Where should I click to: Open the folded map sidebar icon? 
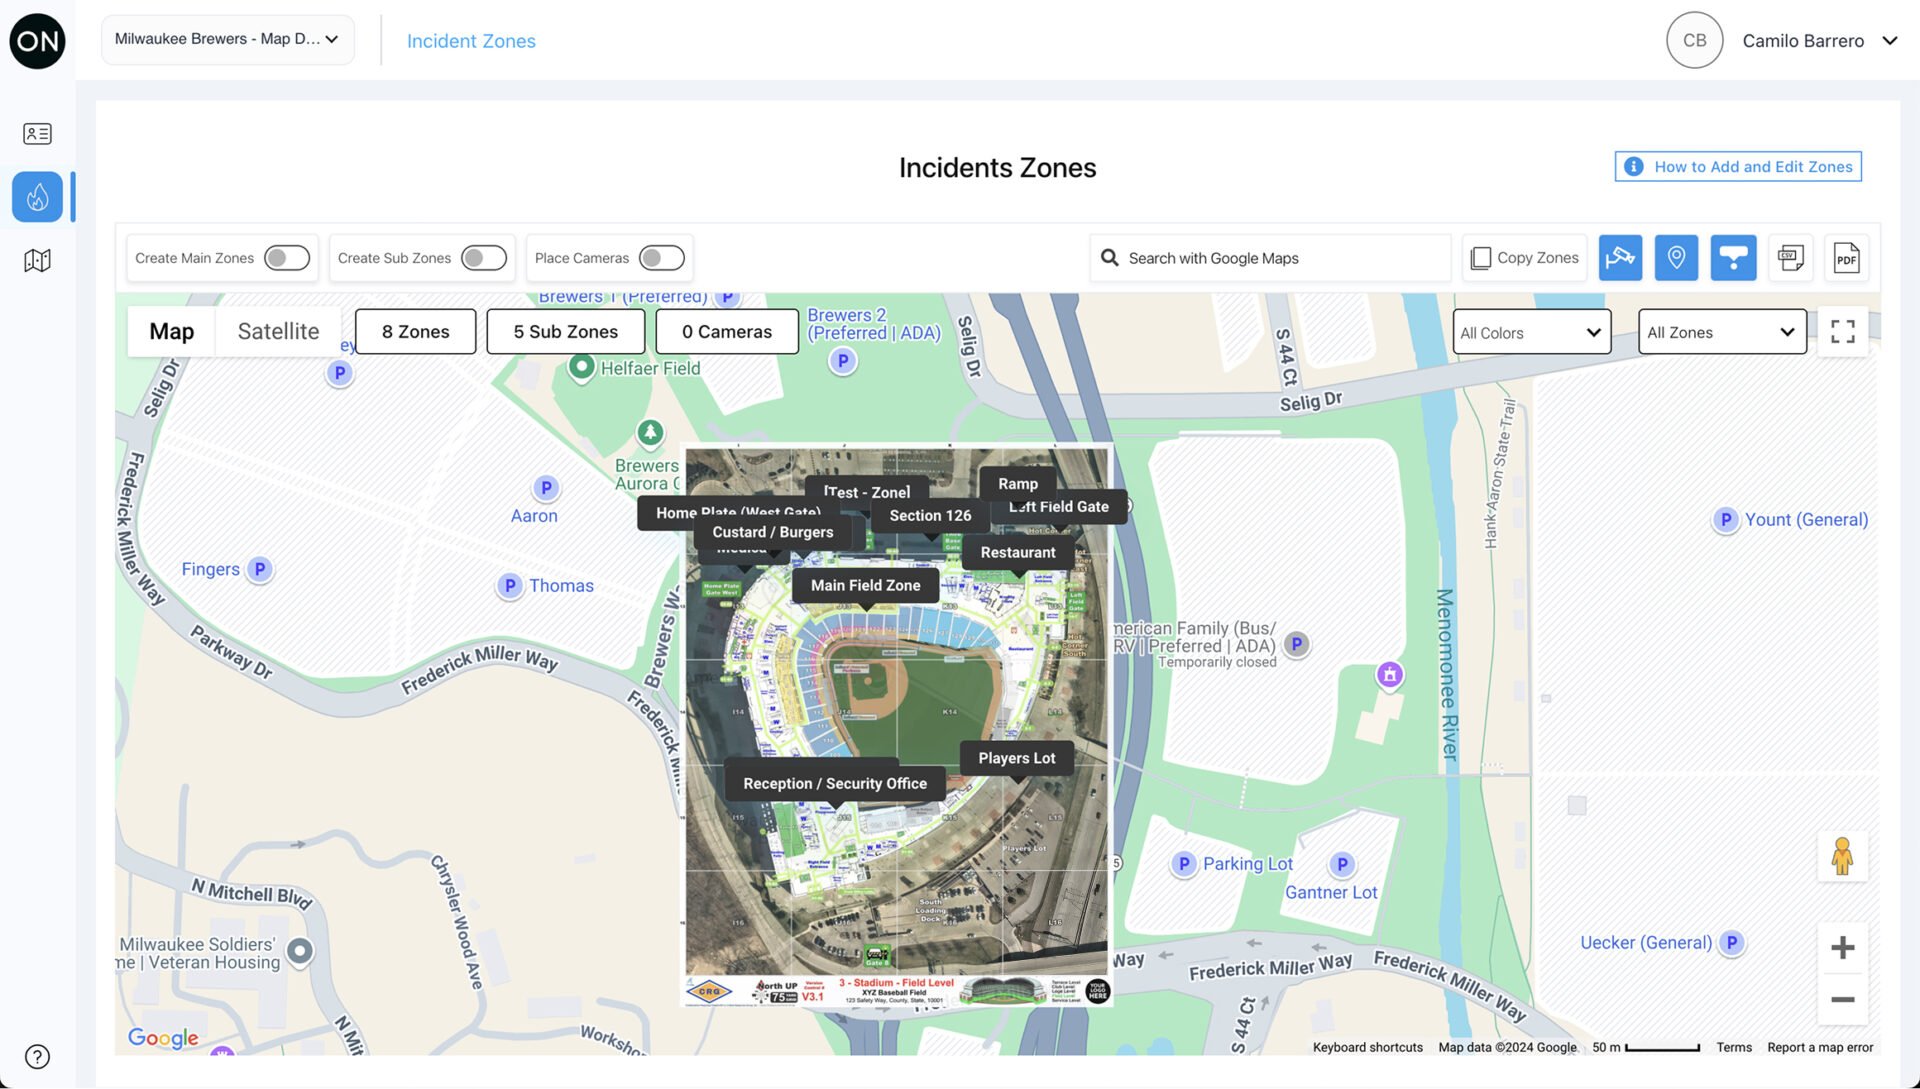tap(37, 261)
